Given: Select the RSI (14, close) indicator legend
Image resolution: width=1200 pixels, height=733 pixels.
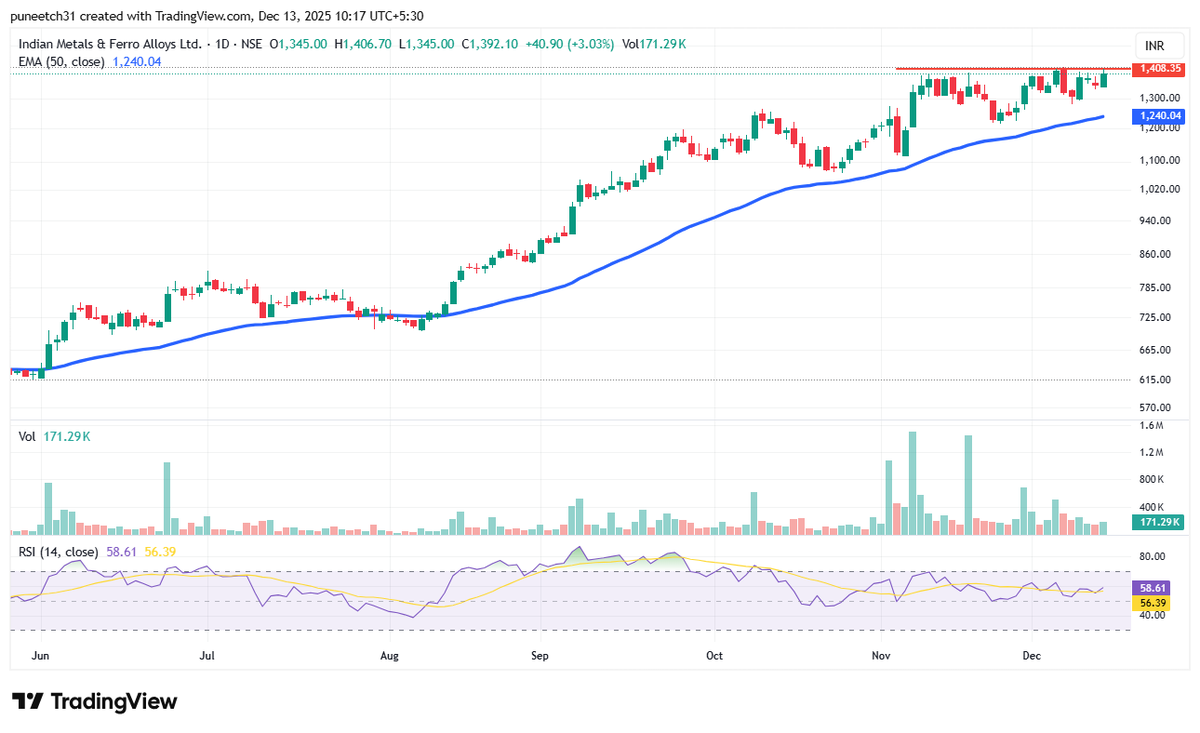Looking at the screenshot, I should pyautogui.click(x=59, y=552).
